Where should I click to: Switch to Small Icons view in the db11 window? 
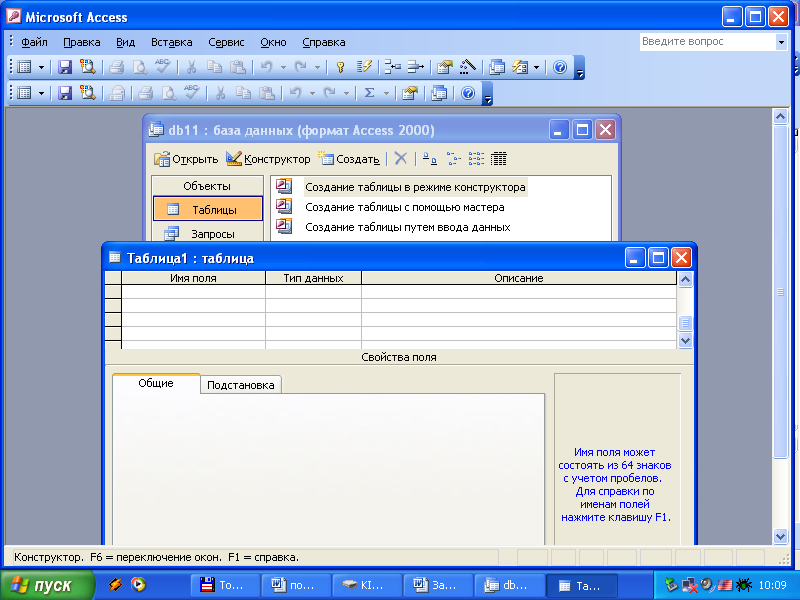point(453,159)
